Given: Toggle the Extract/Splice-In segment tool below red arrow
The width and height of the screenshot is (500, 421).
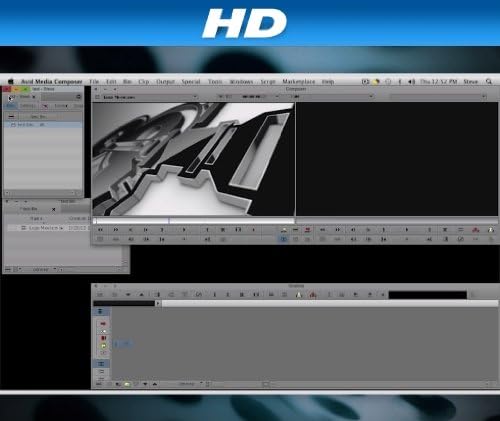Looking at the screenshot, I should [103, 331].
